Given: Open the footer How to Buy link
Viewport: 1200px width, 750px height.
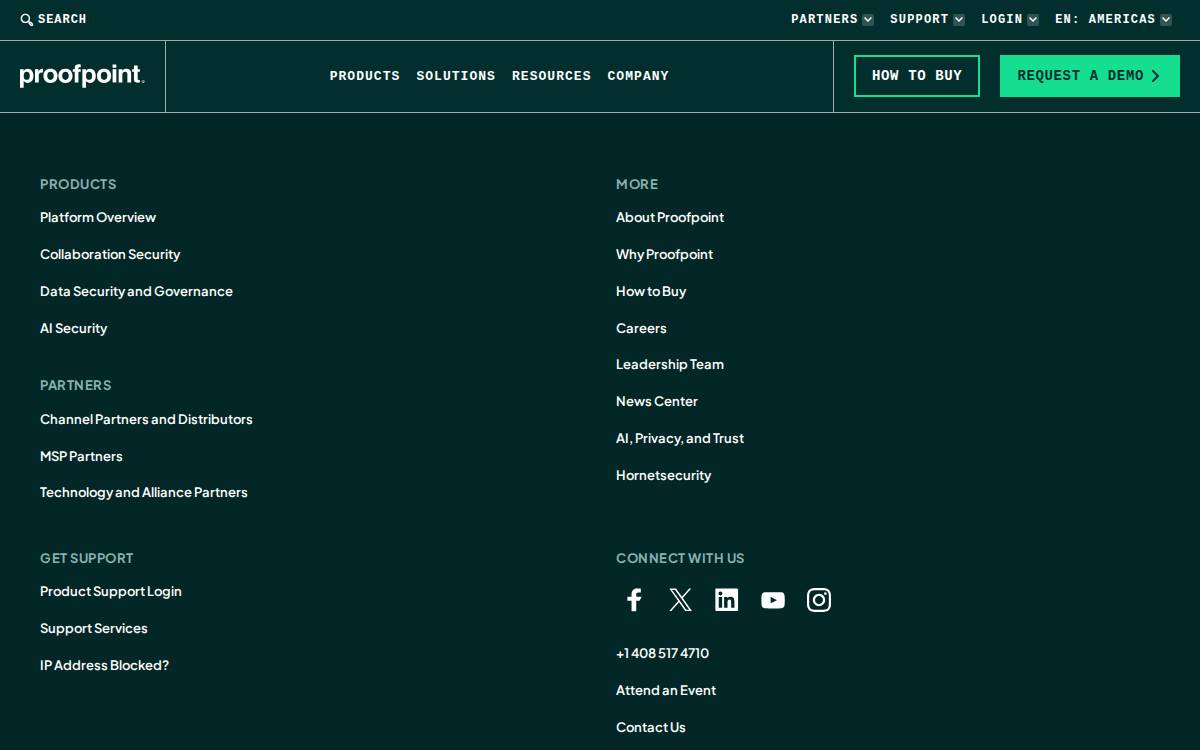Looking at the screenshot, I should coord(651,291).
